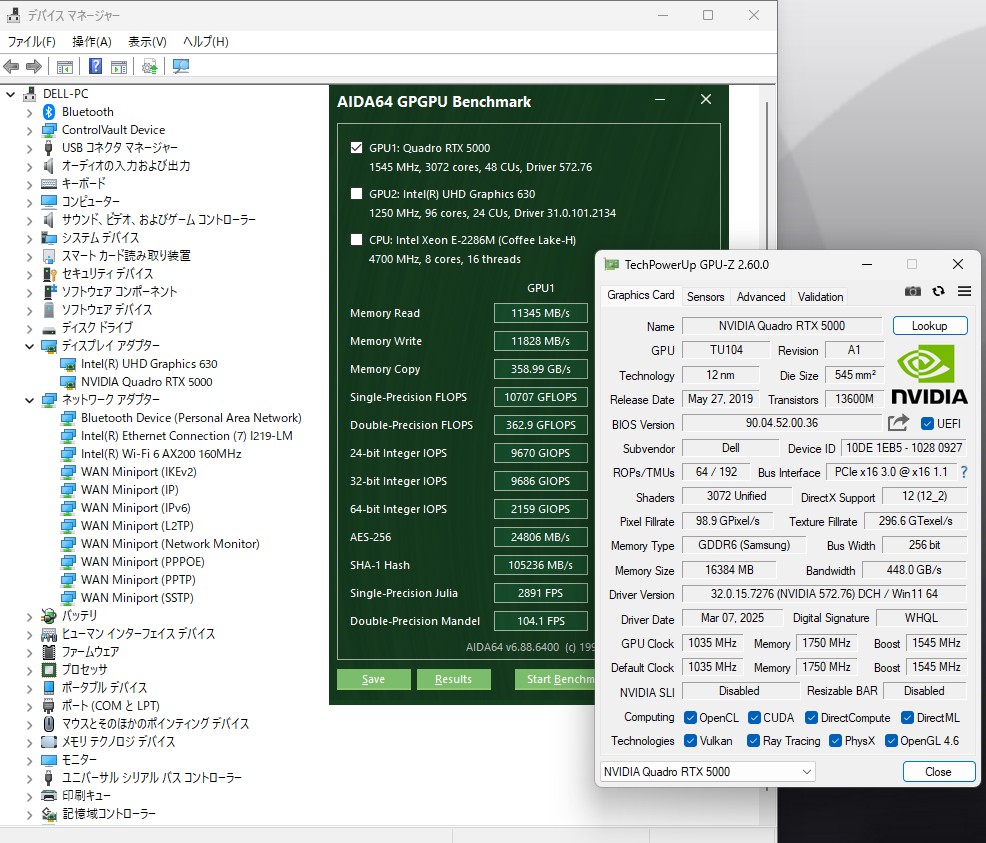Click the Scan for hardware changes monitor icon

coord(181,66)
